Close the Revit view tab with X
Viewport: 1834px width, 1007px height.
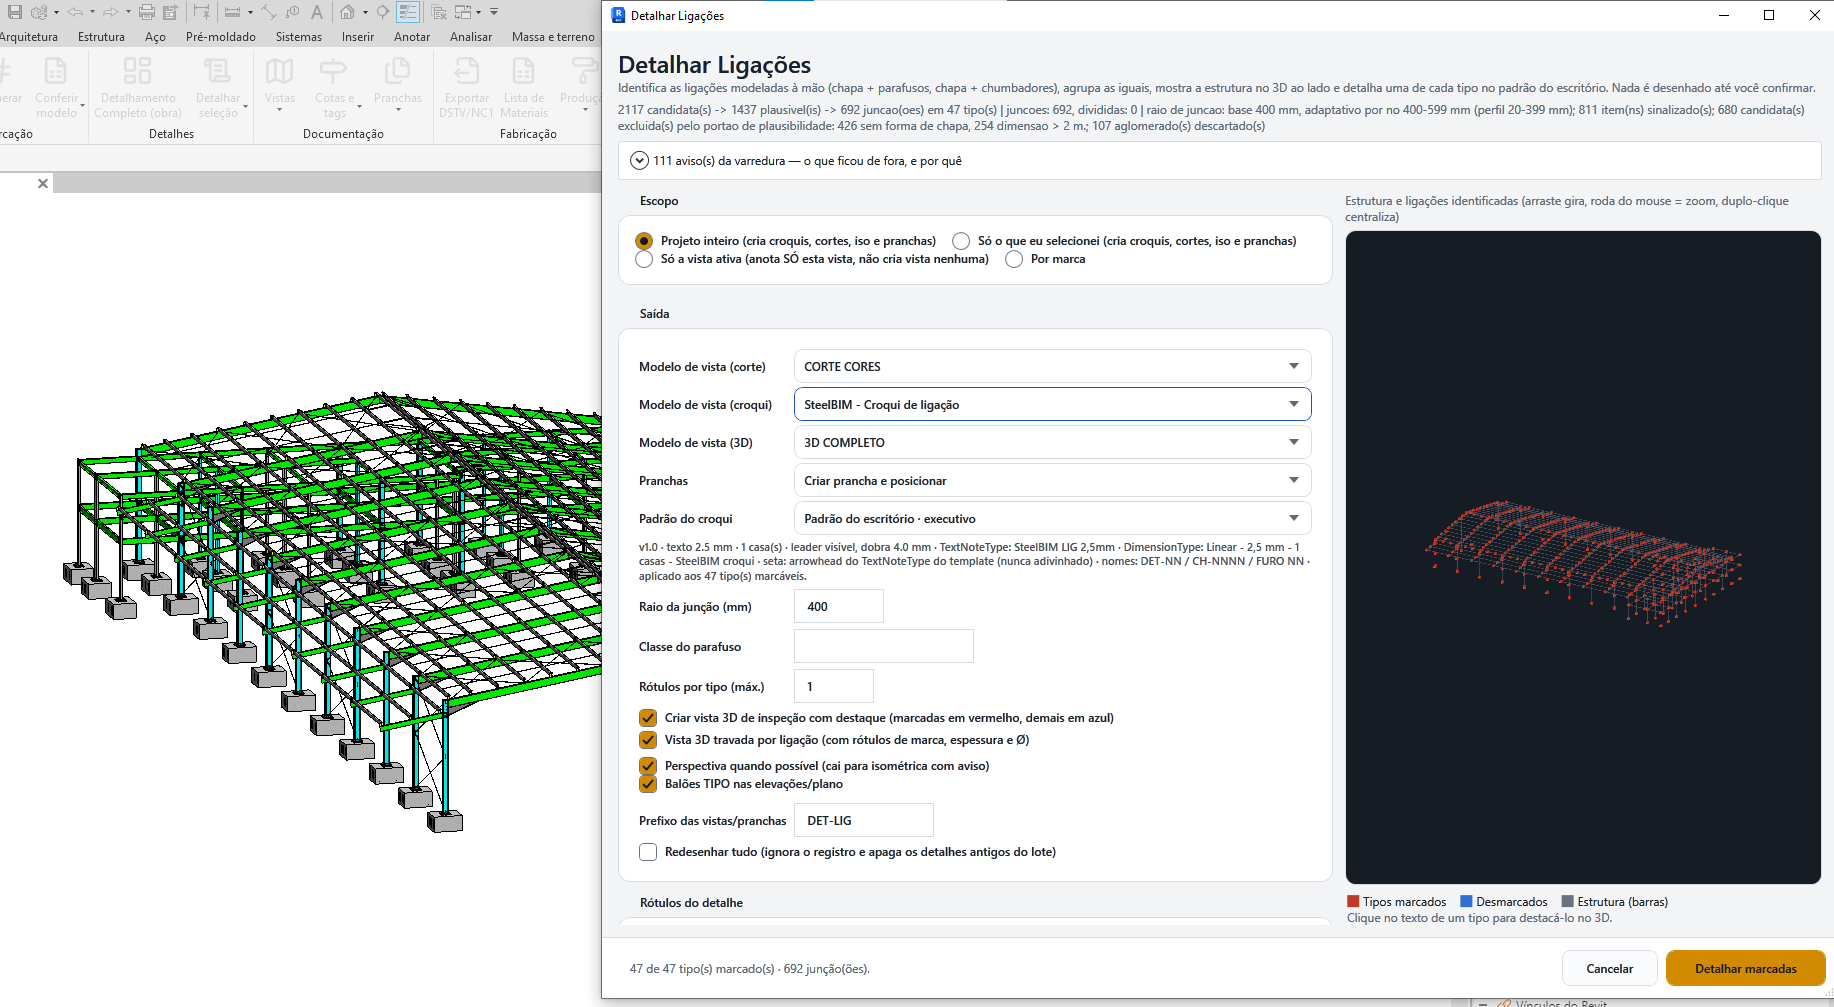coord(43,183)
